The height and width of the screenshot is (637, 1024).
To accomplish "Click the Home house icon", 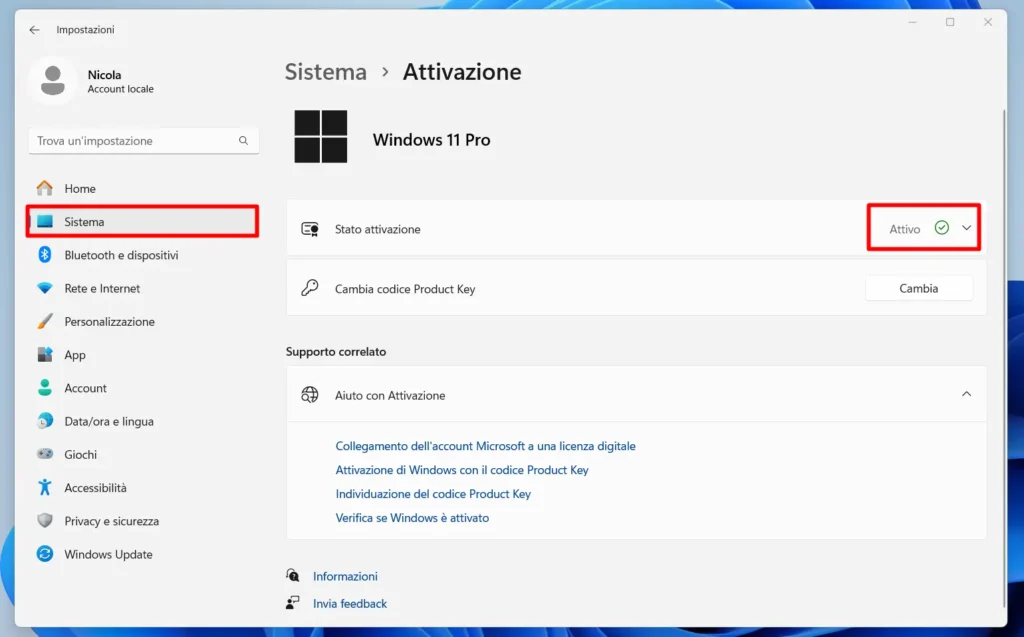I will click(x=44, y=188).
